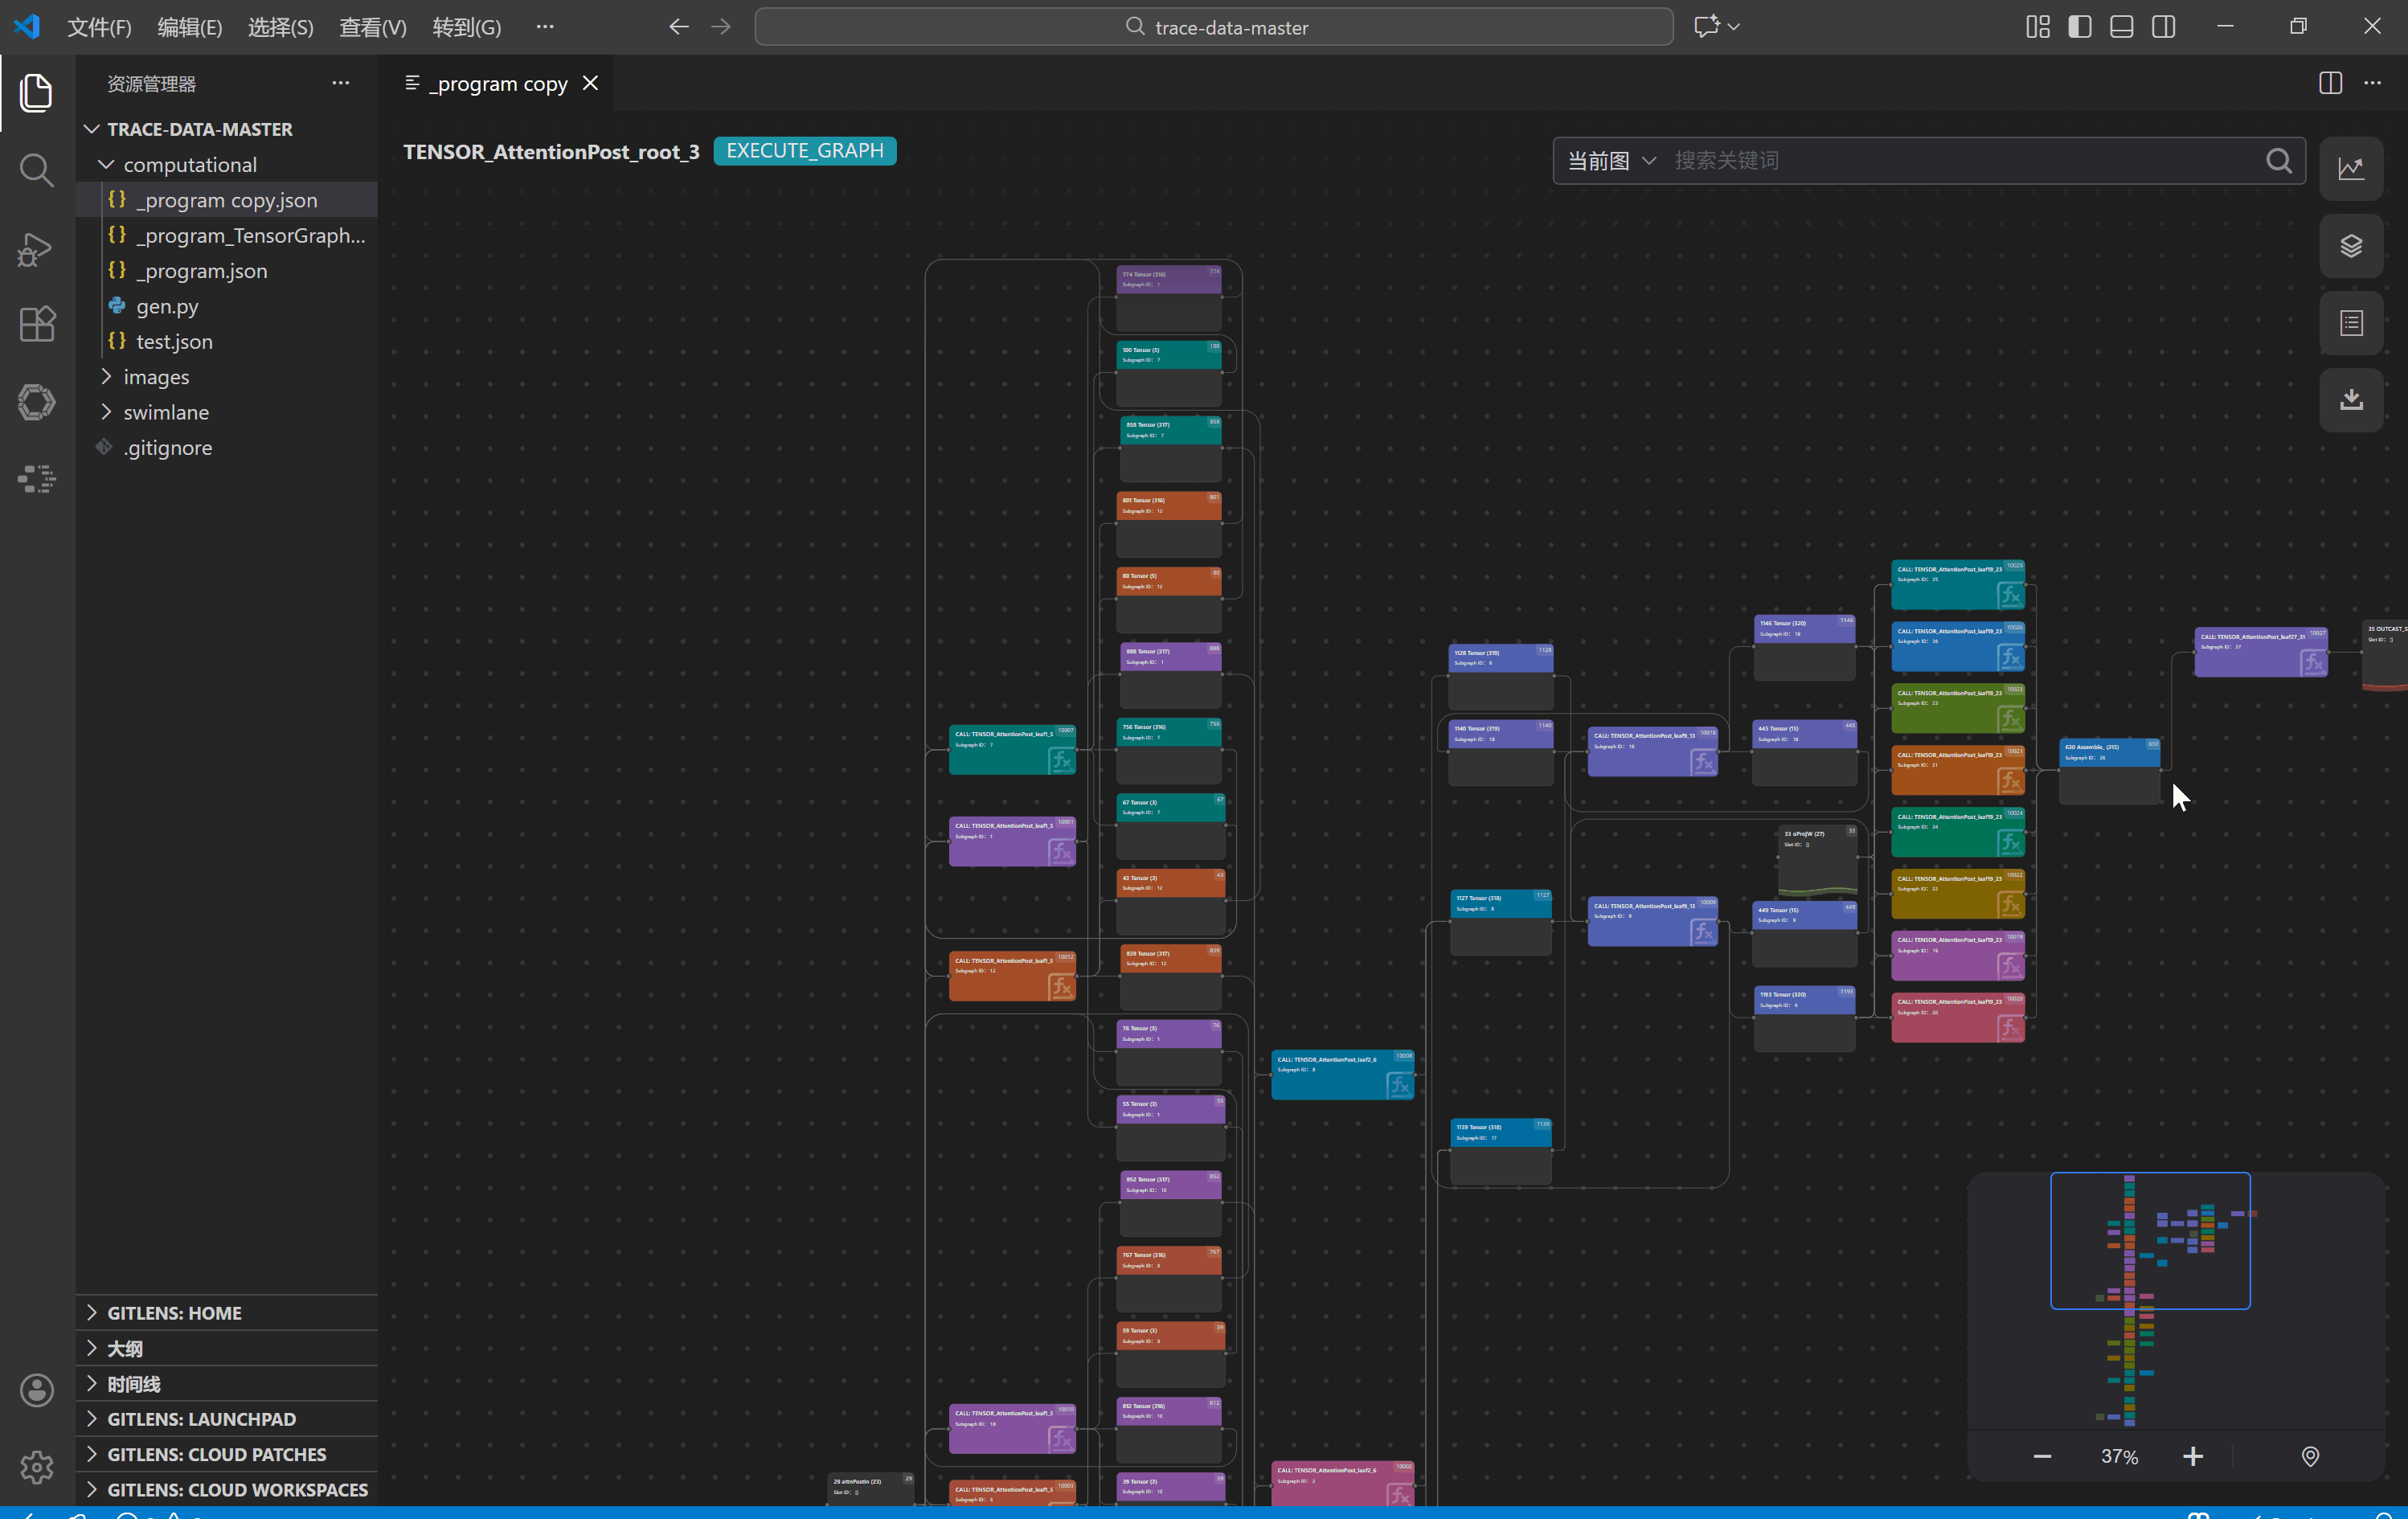This screenshot has width=2408, height=1519.
Task: Expand the GITLENS: HOME section
Action: click(174, 1313)
